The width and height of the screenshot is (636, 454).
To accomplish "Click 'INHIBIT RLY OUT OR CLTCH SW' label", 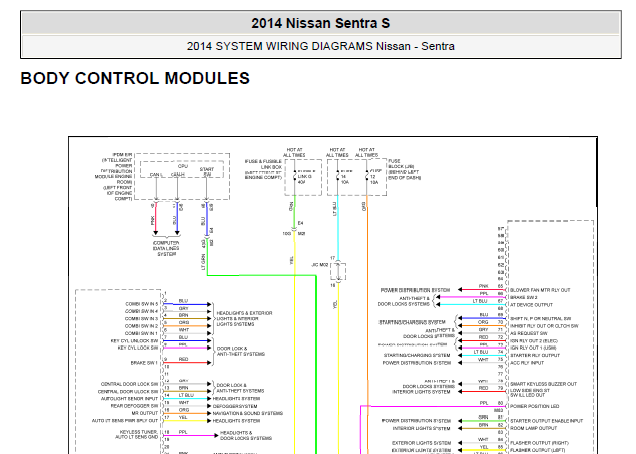I will 544,326.
